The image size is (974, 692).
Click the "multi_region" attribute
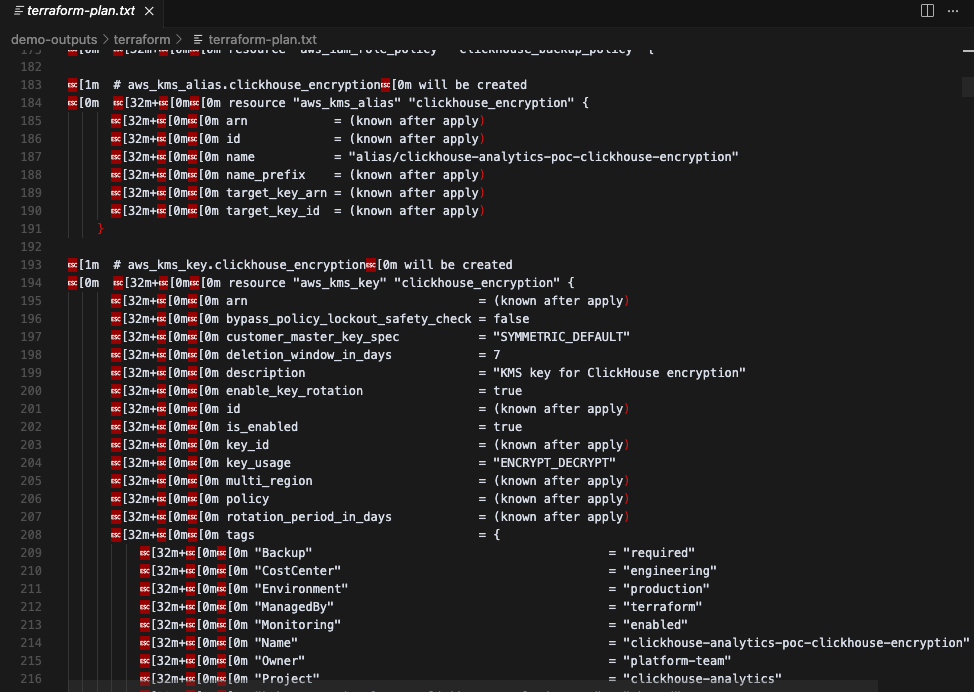click(x=269, y=481)
